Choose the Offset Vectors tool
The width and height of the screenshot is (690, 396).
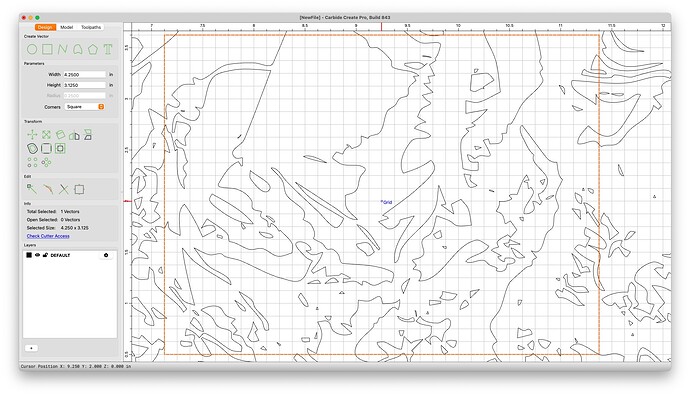32,148
